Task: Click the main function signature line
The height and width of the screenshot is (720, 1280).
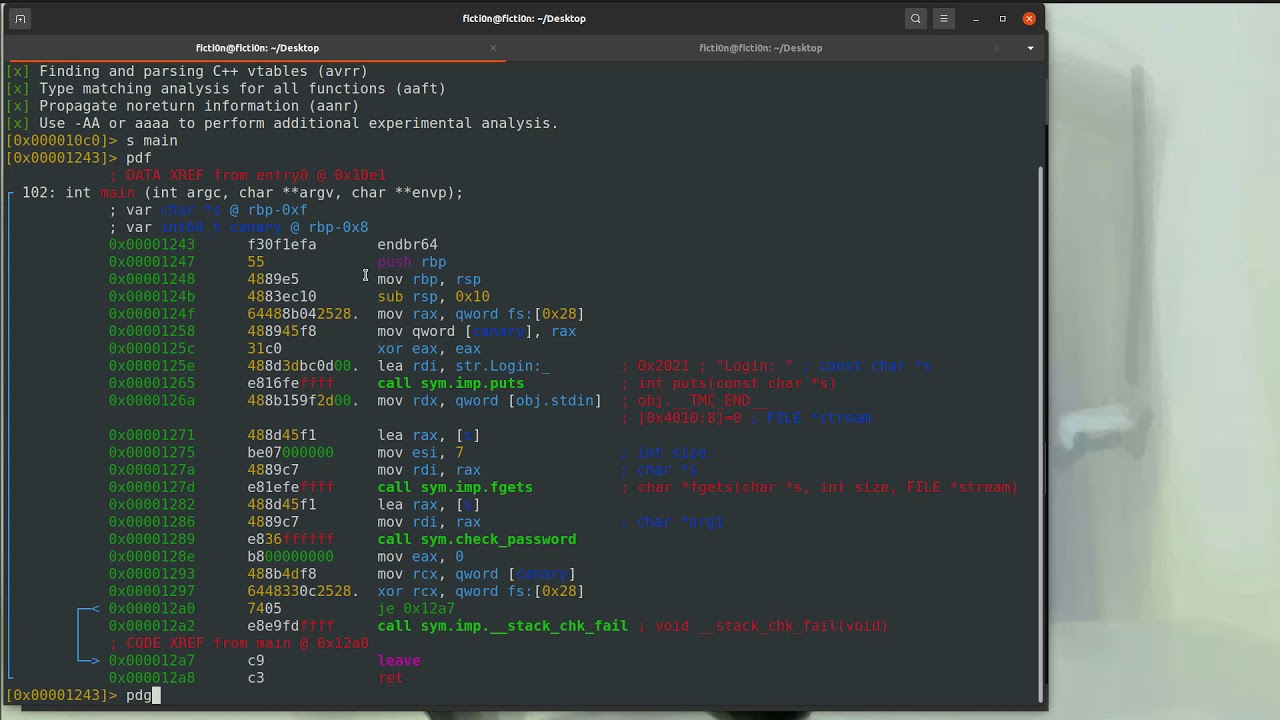Action: 242,192
